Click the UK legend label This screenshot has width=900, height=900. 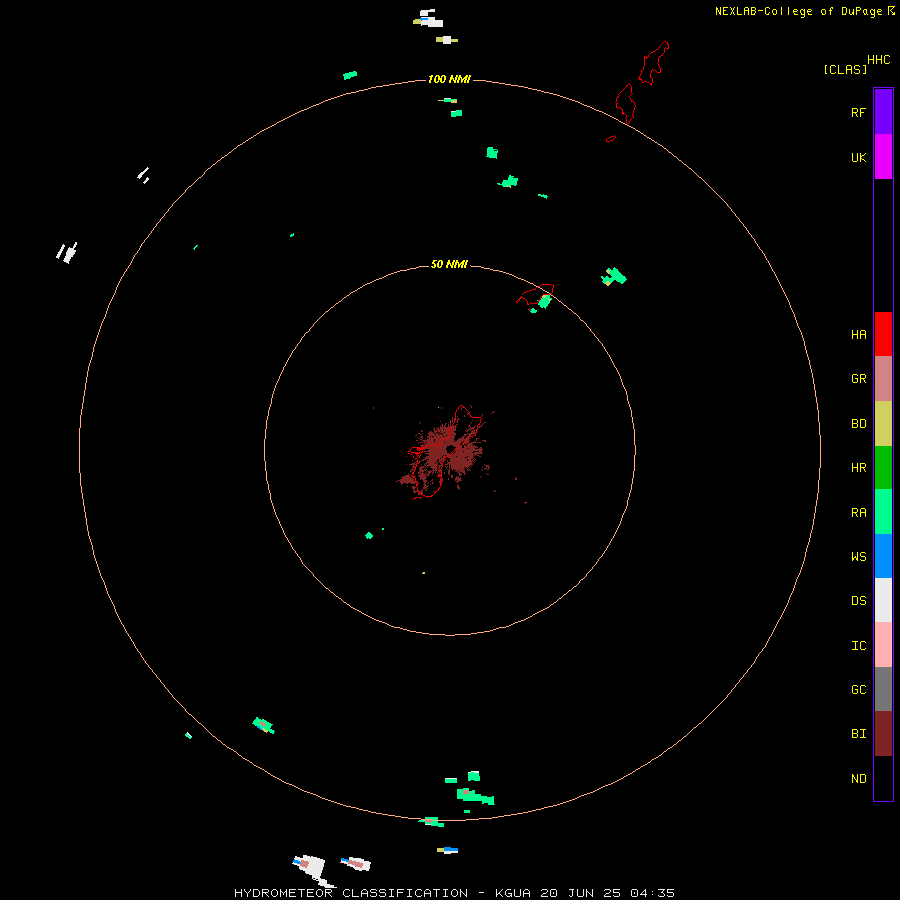[858, 157]
